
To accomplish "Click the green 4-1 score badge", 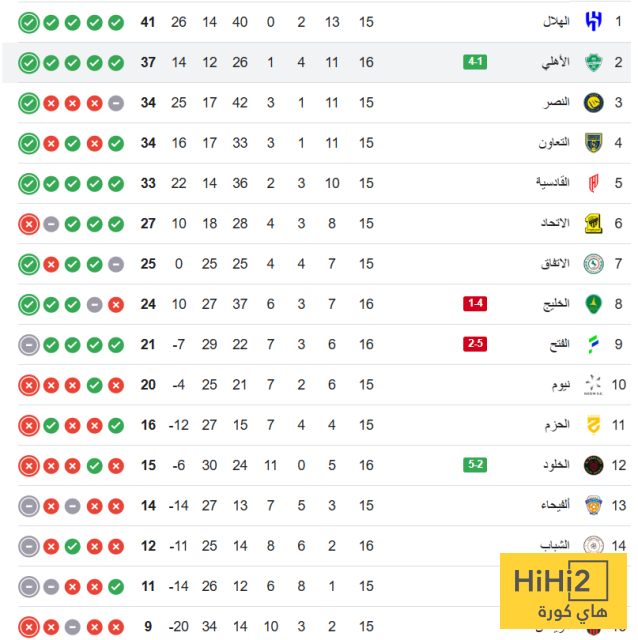I will click(475, 62).
